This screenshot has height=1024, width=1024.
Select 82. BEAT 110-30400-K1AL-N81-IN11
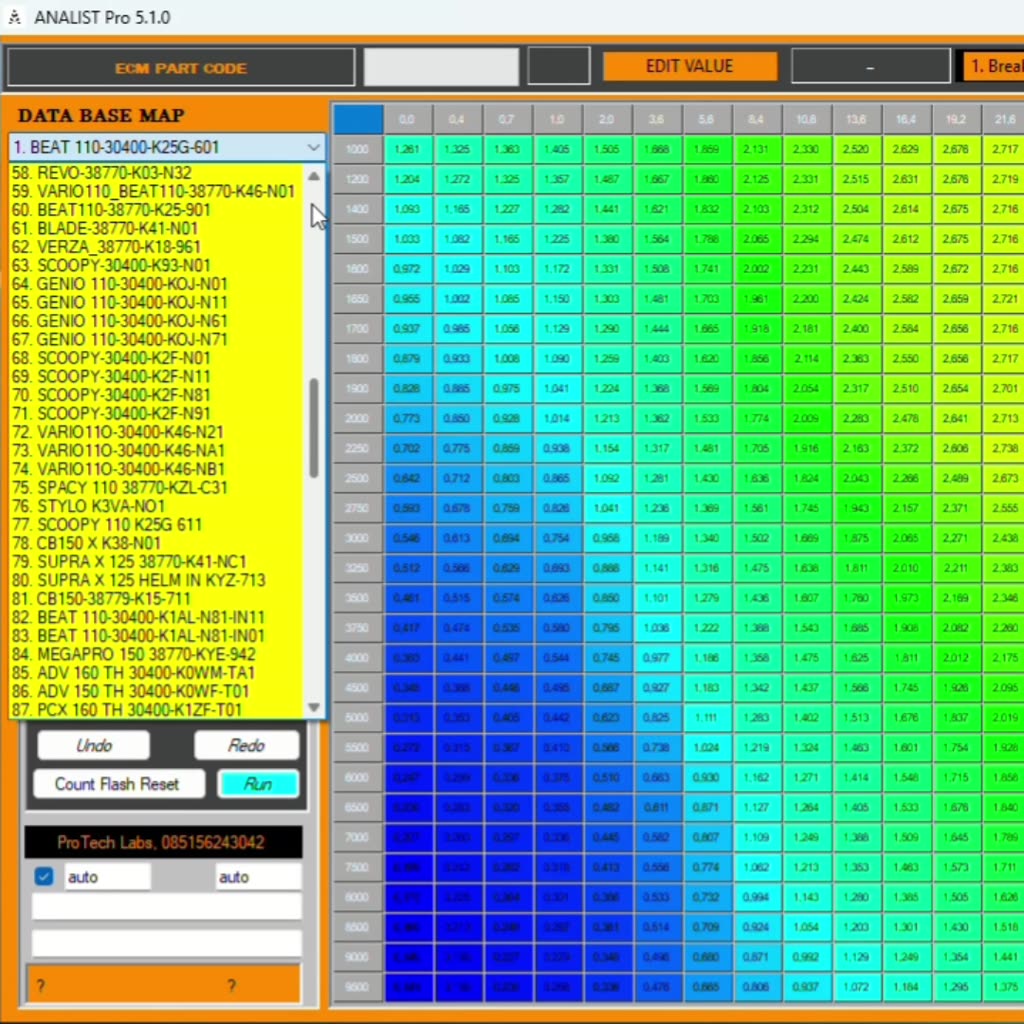pos(155,617)
